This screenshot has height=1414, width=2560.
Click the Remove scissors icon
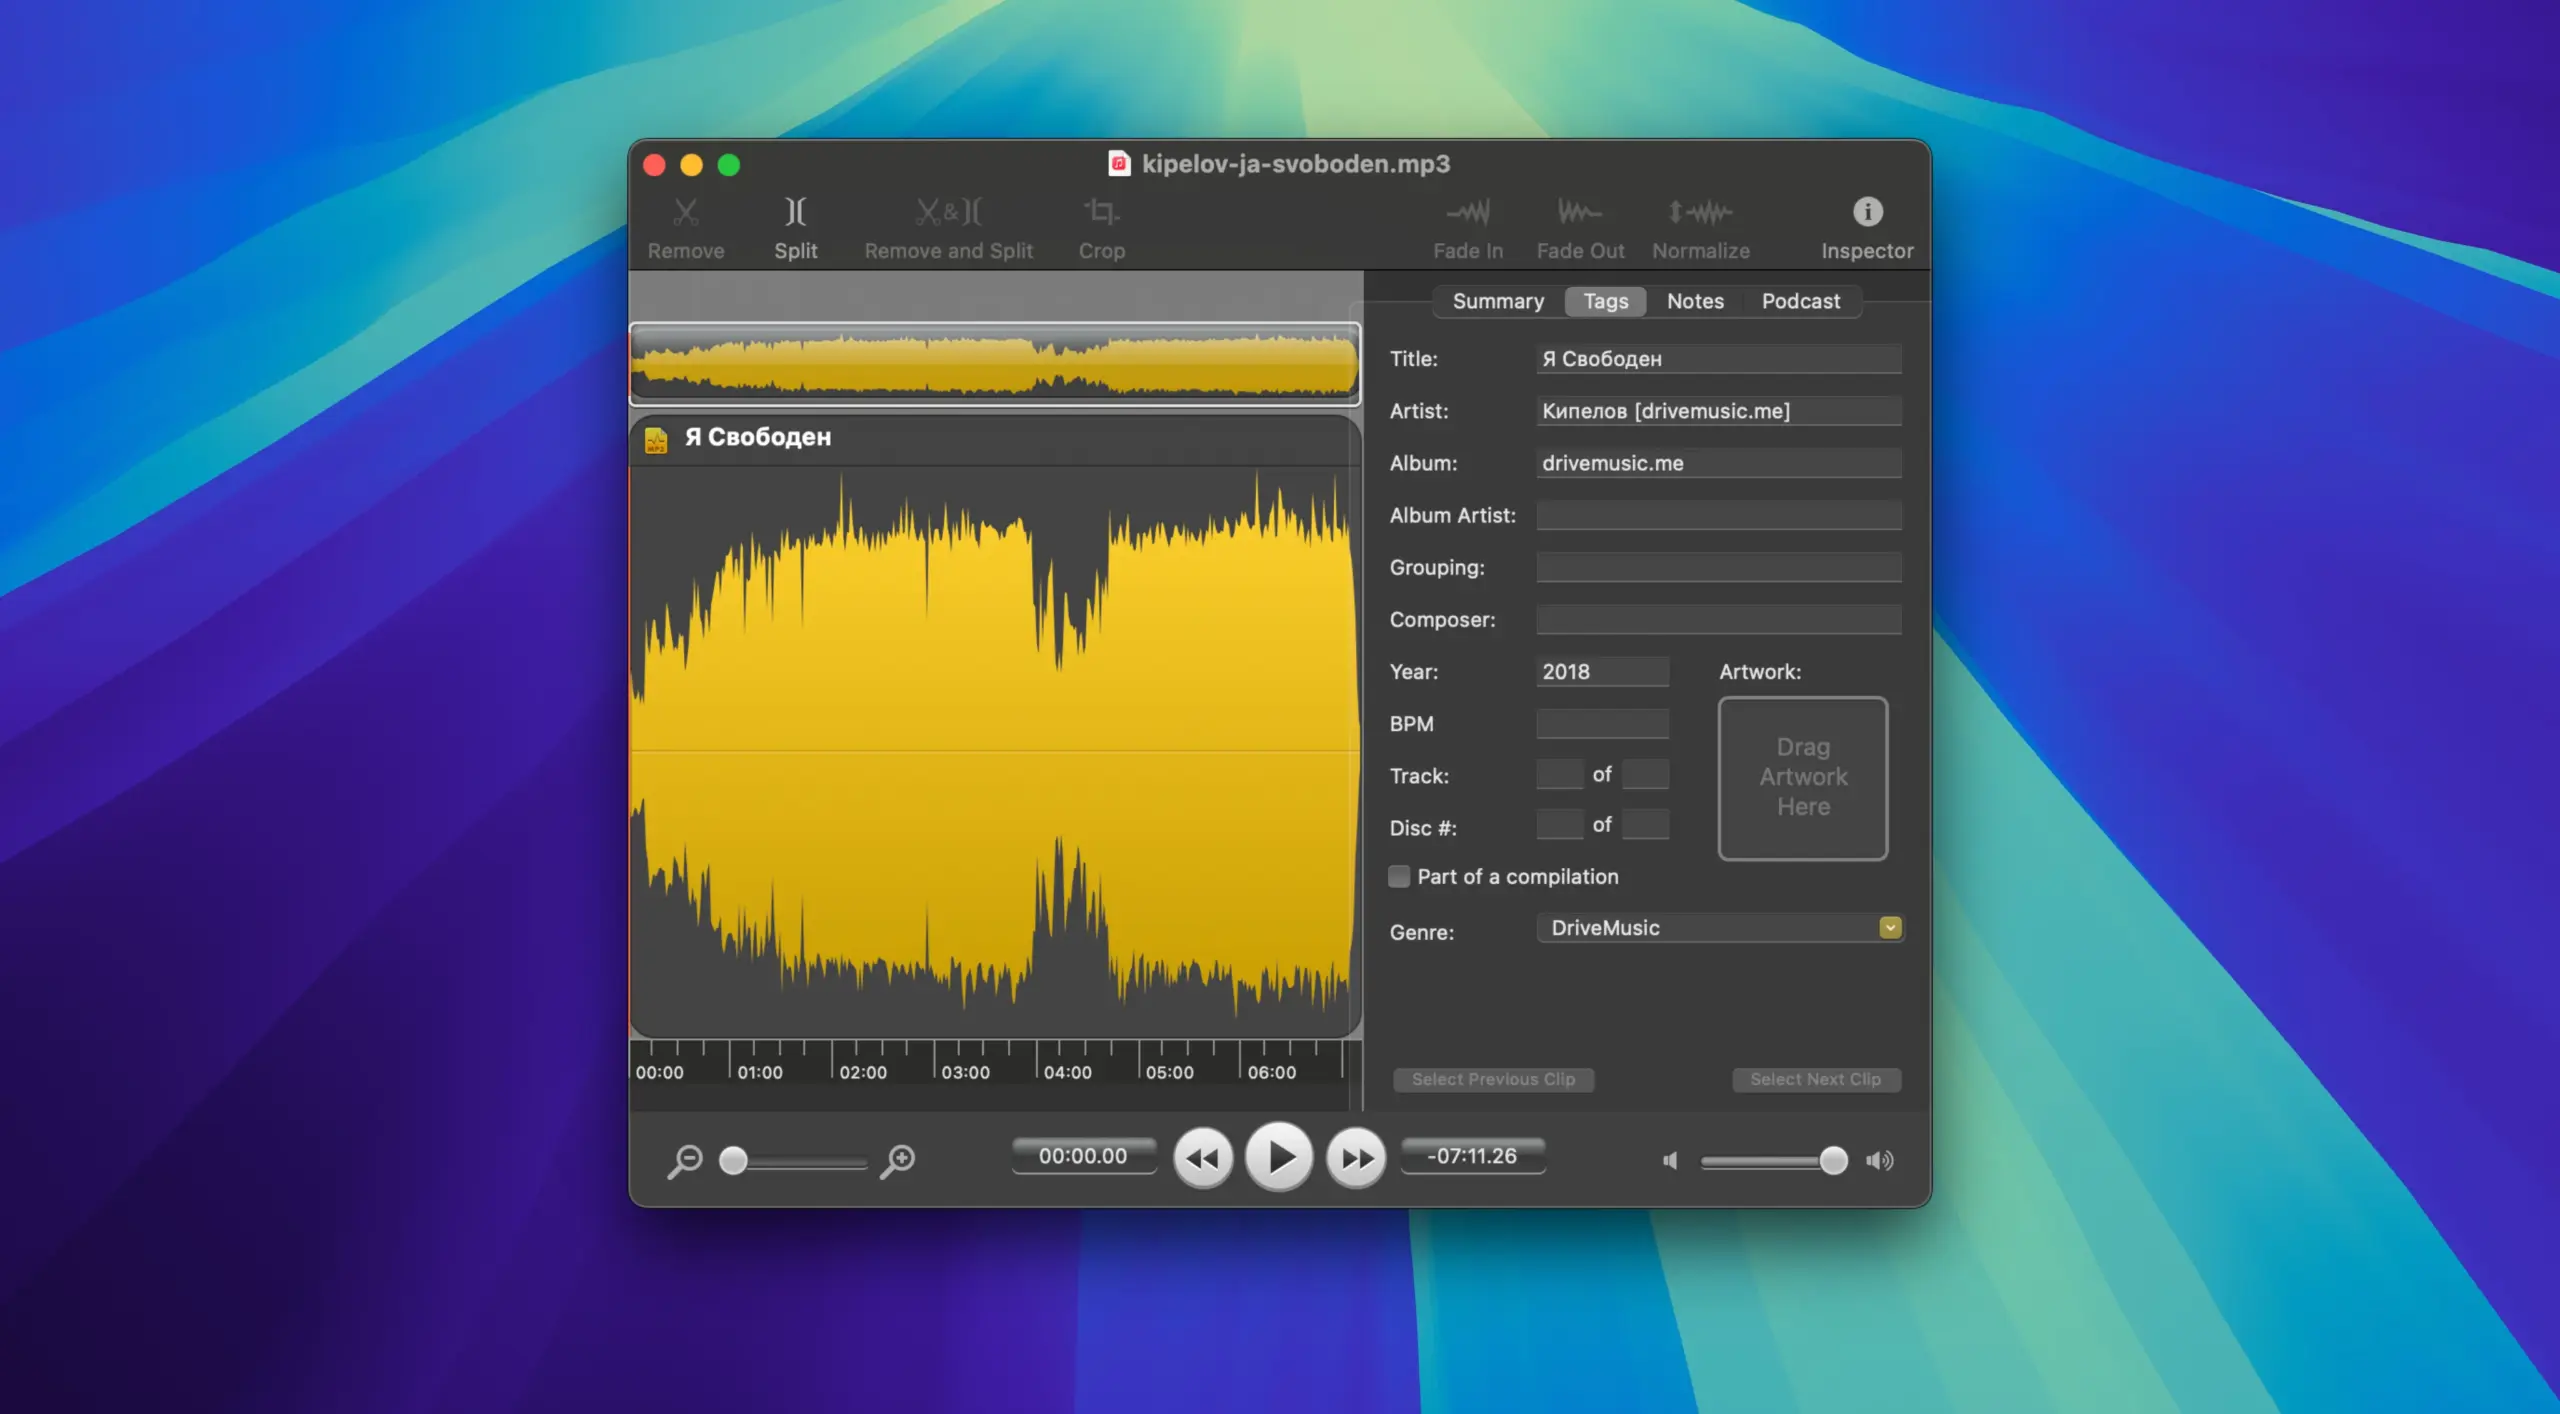[686, 212]
